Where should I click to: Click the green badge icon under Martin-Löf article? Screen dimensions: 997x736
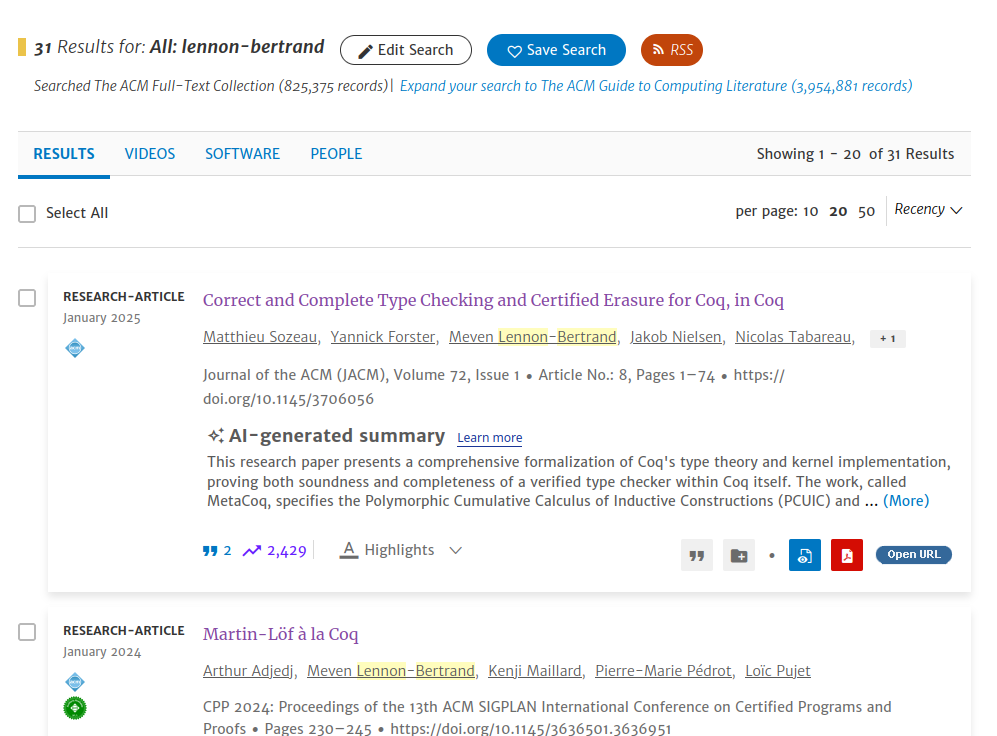75,708
